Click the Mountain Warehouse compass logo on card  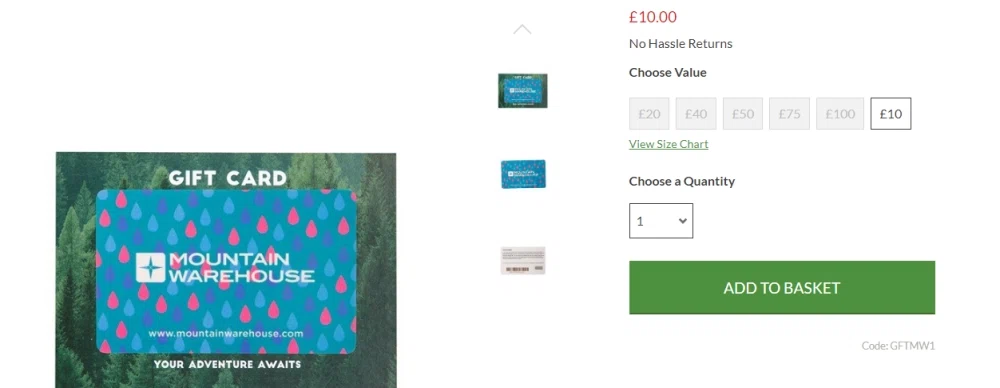point(151,267)
